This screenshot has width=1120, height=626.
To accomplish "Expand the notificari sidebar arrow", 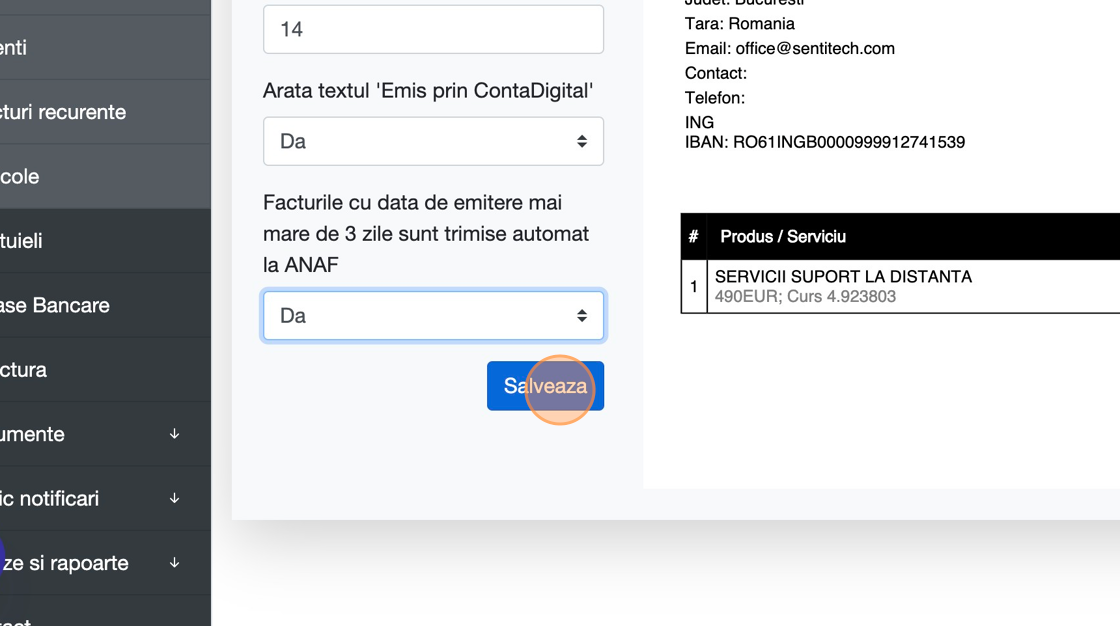I will click(174, 498).
